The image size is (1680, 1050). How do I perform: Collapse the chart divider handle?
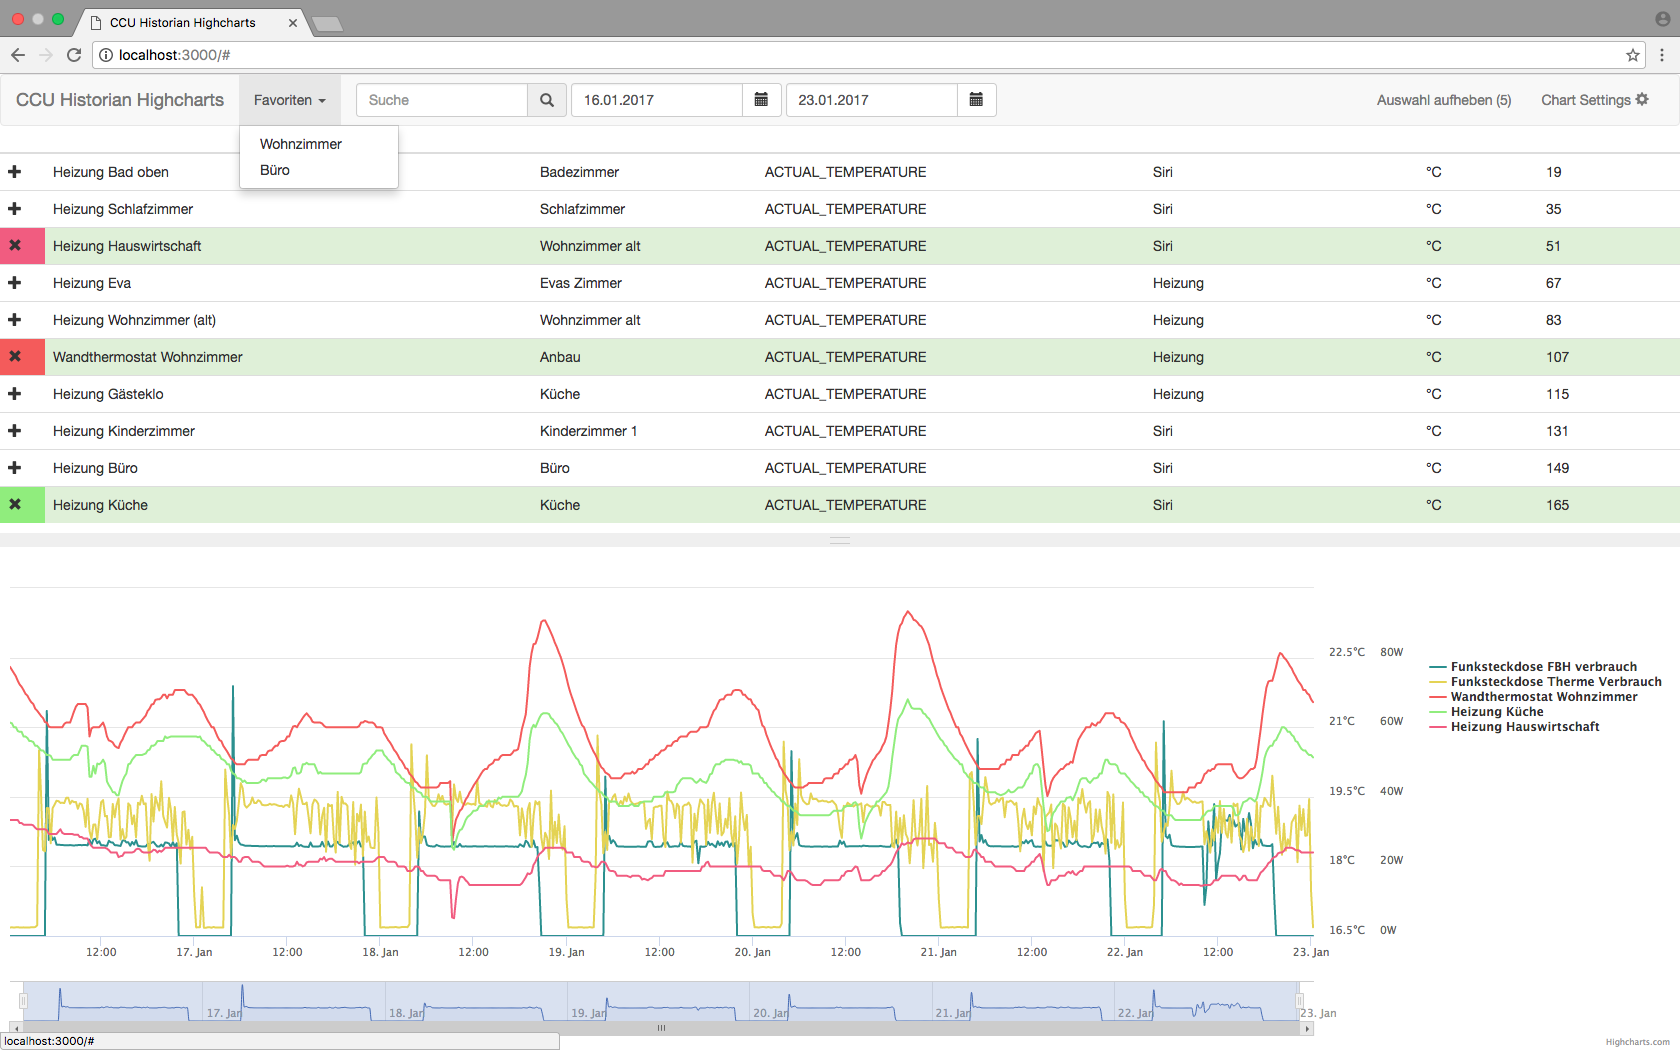tap(839, 540)
